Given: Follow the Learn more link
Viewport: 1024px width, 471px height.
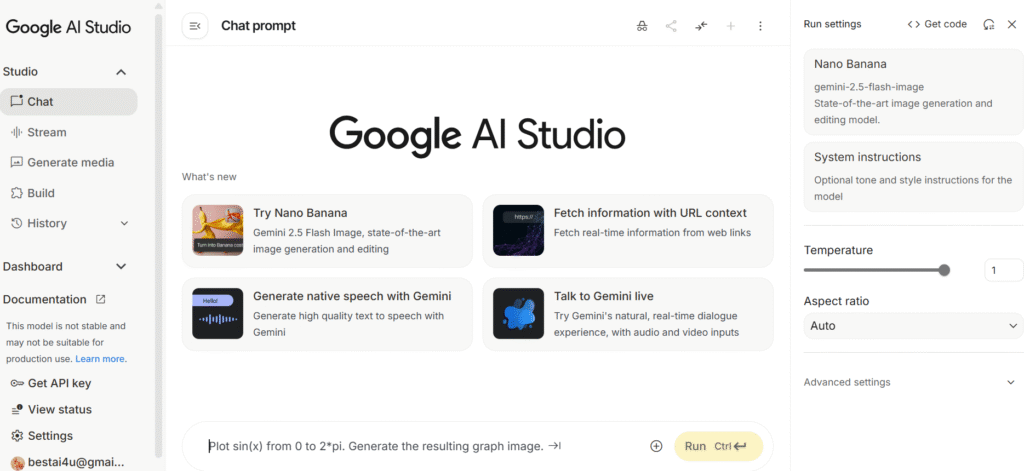Looking at the screenshot, I should (x=100, y=359).
